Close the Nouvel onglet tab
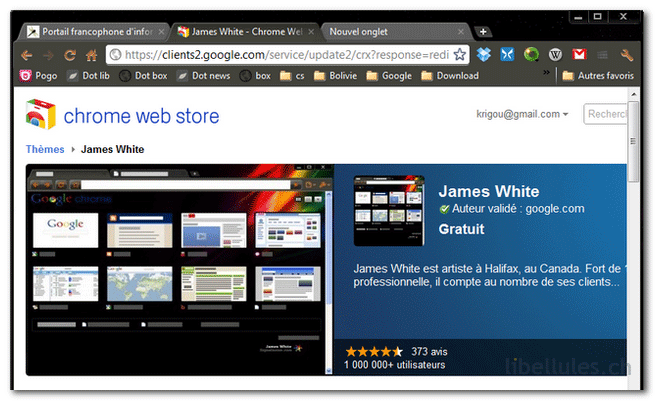The image size is (655, 401). (460, 32)
